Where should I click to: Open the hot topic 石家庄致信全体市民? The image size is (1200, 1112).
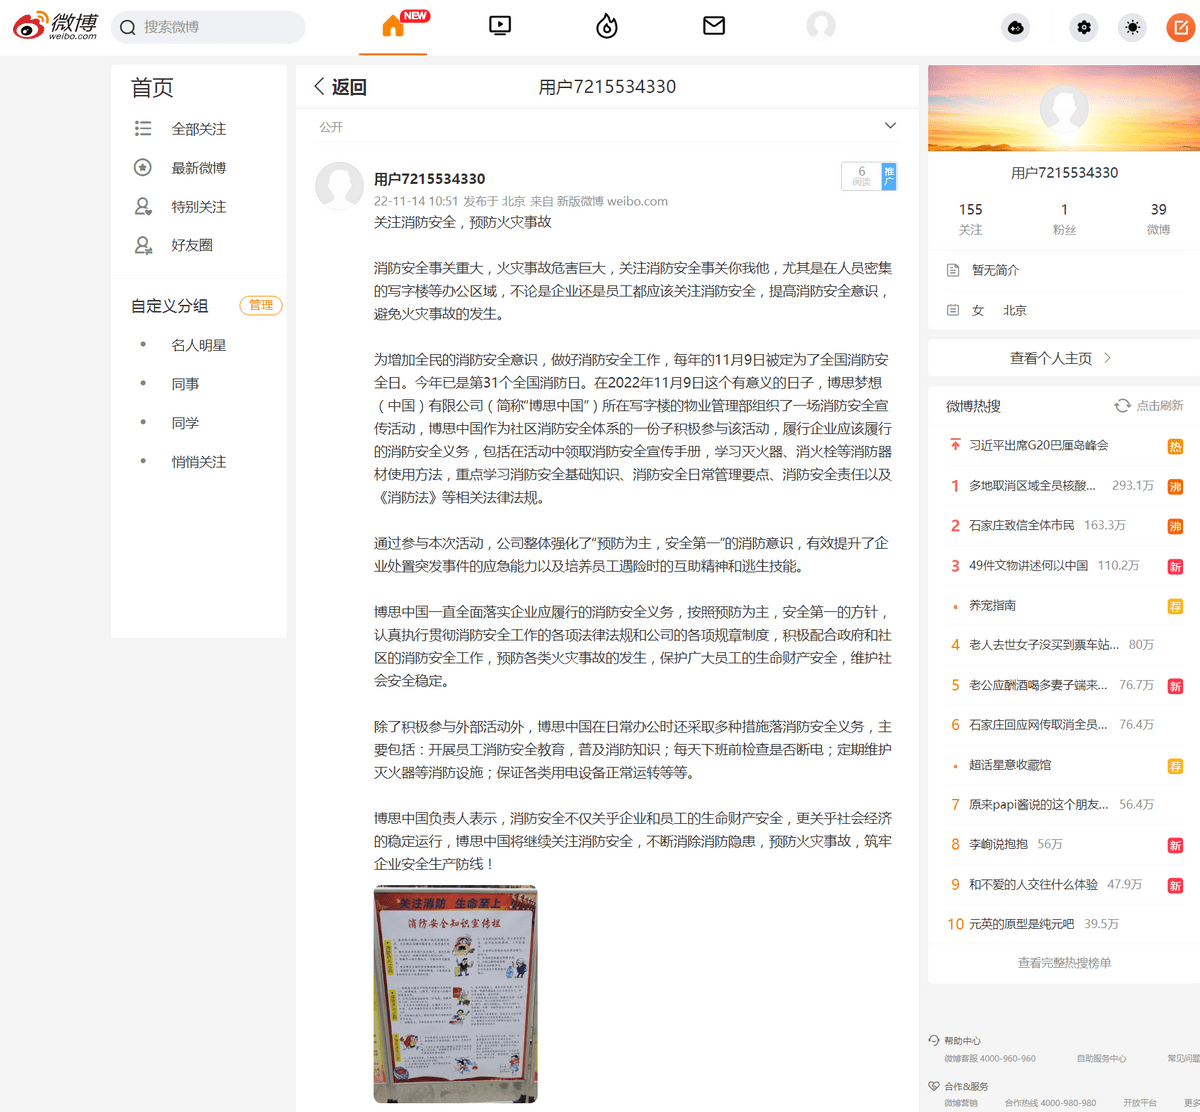point(1021,525)
